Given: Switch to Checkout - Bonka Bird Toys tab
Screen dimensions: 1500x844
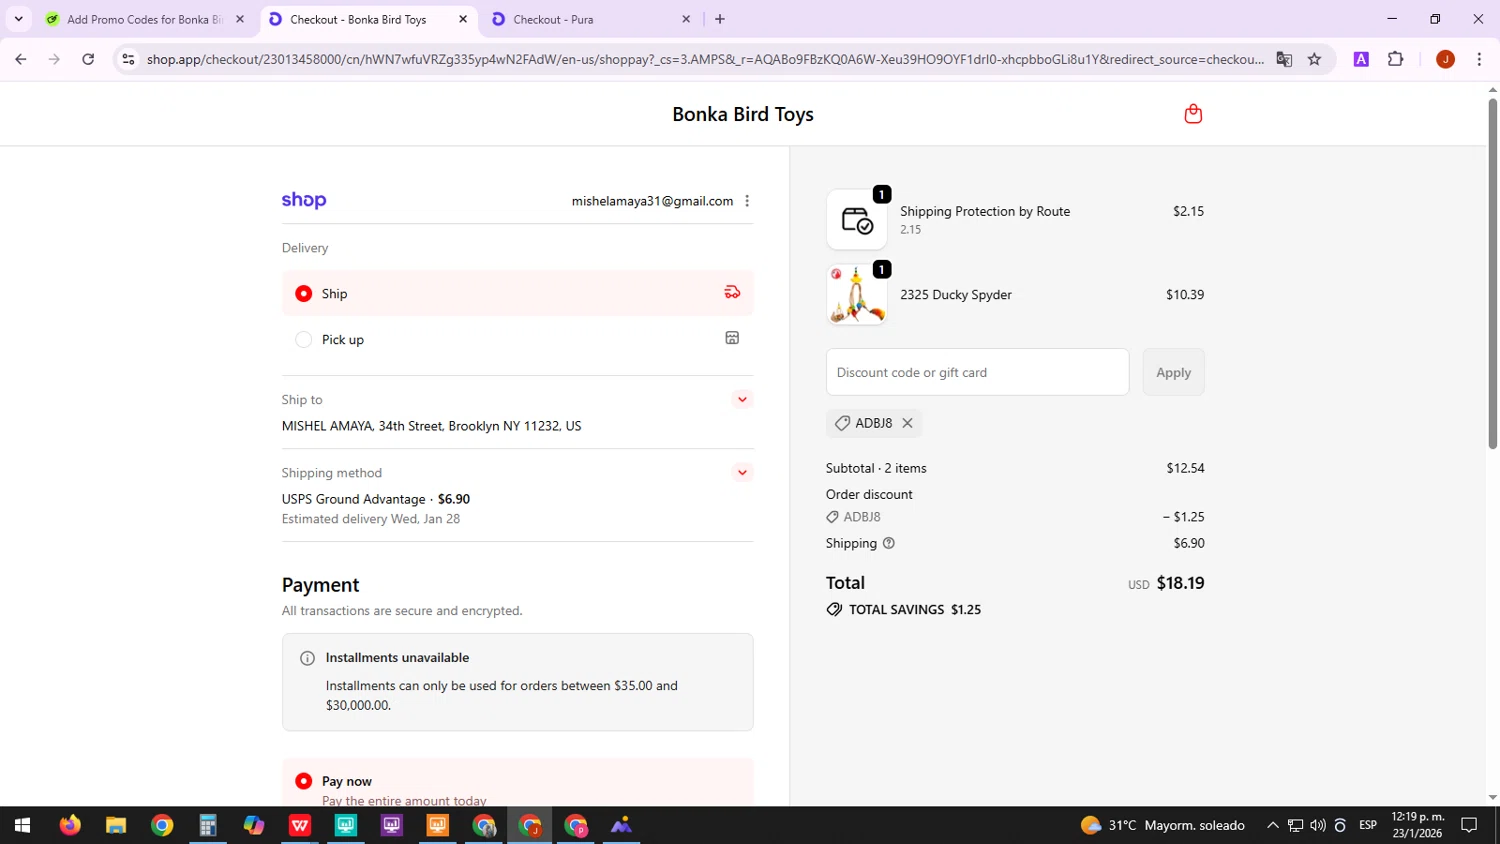Looking at the screenshot, I should [368, 19].
